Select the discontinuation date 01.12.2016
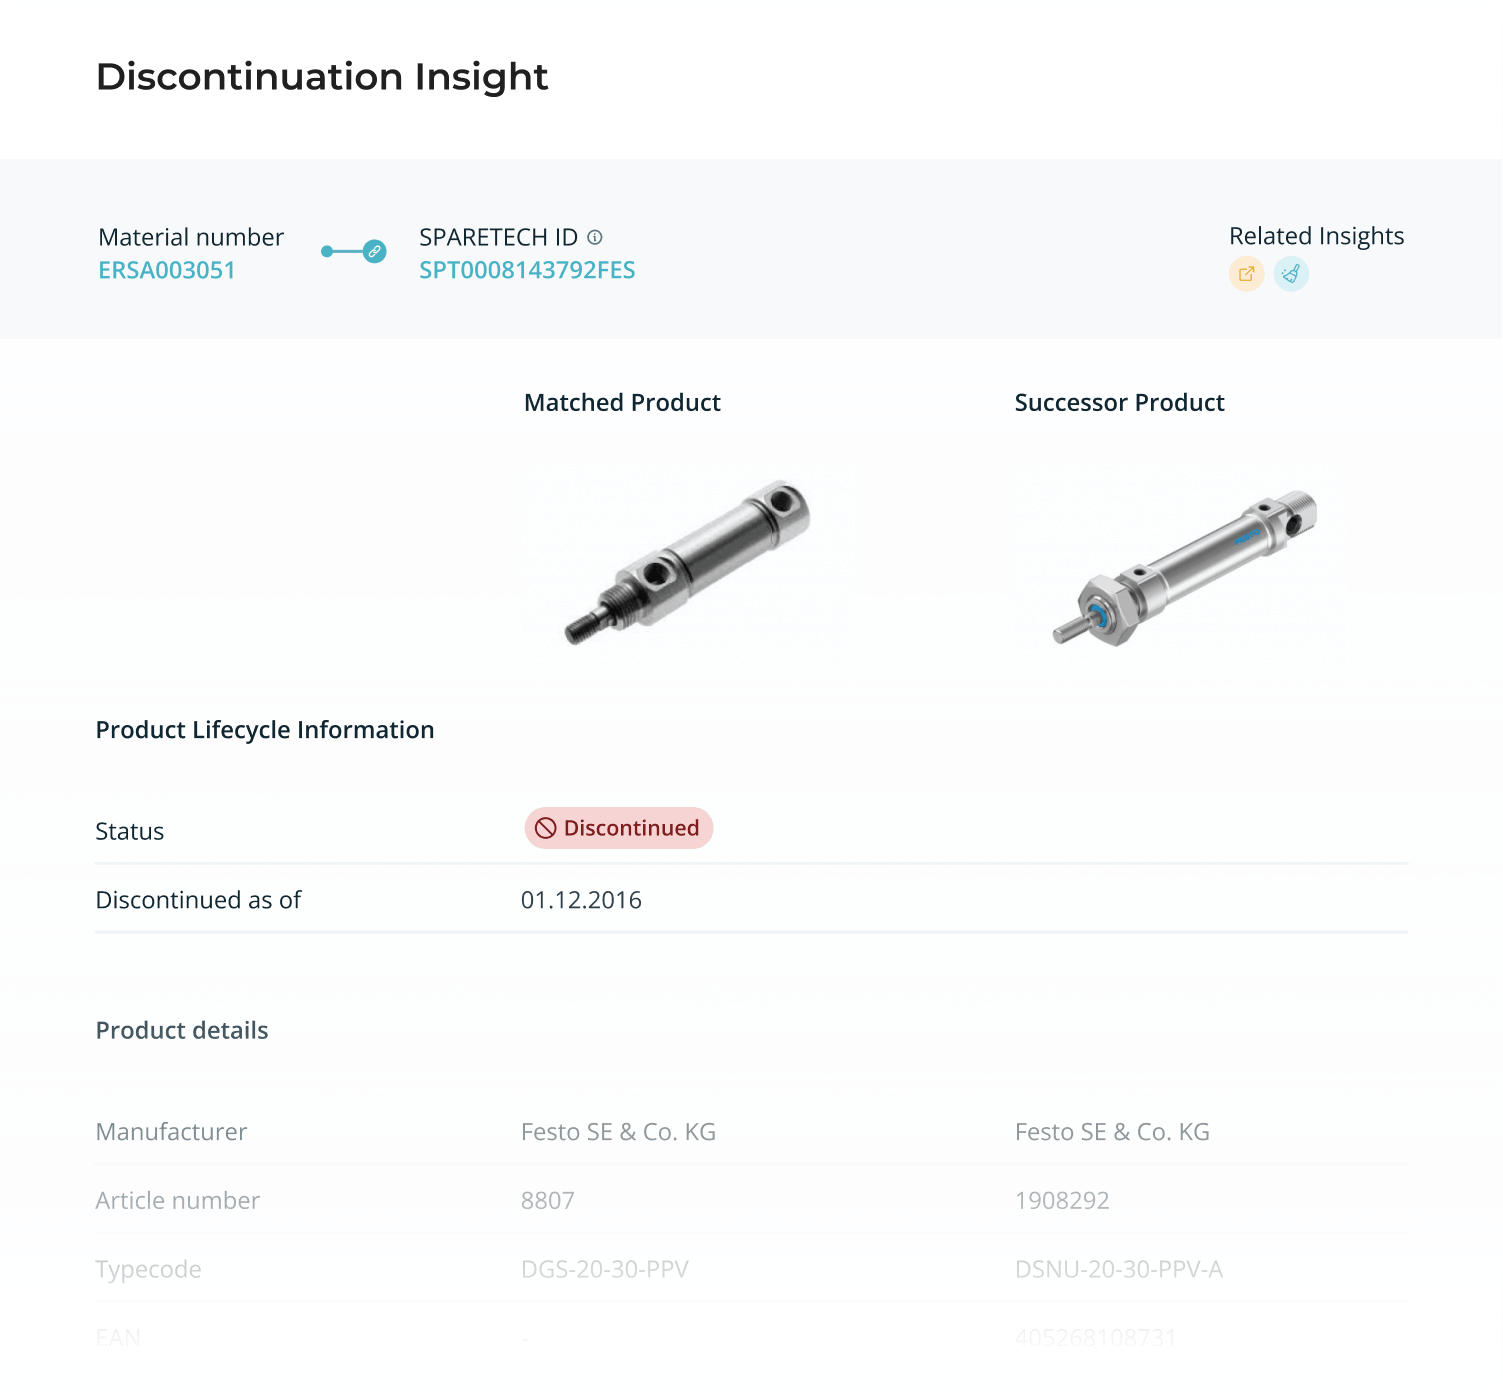 coord(581,900)
